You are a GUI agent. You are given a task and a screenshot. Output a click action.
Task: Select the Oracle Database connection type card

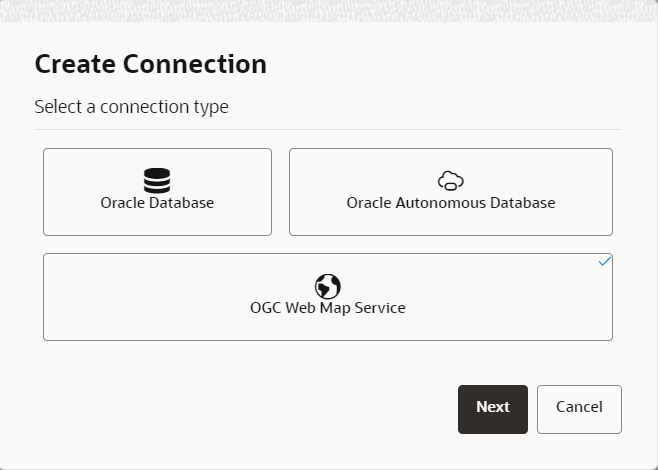pos(157,192)
